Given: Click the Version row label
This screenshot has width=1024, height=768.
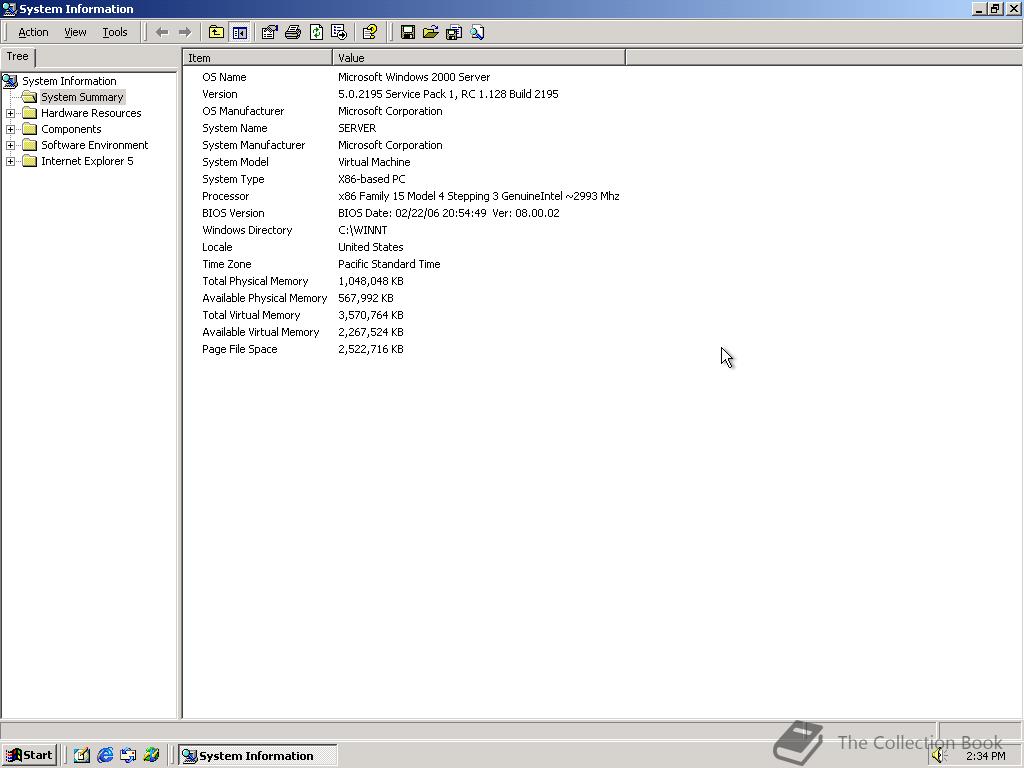Looking at the screenshot, I should coord(219,94).
